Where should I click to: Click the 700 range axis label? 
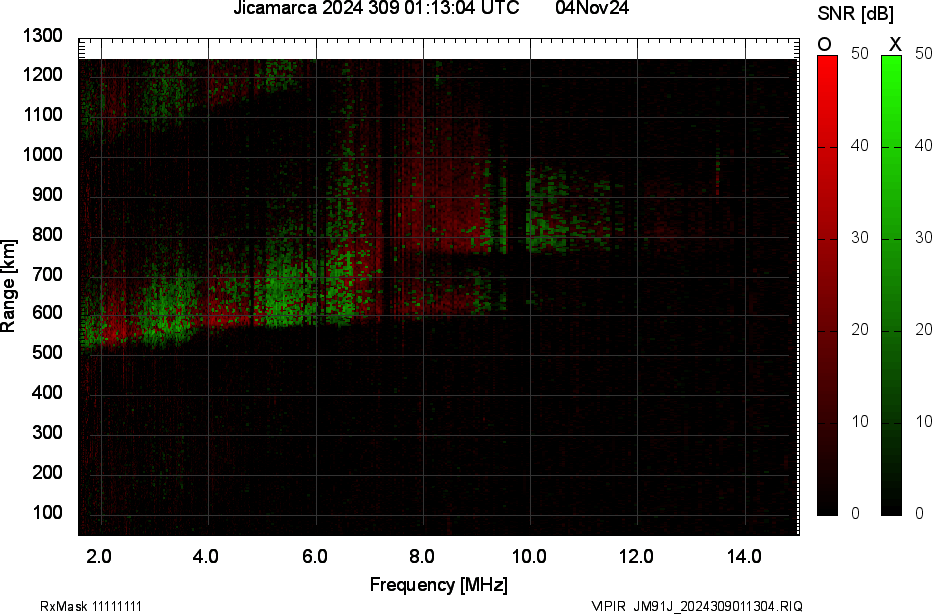[x=47, y=274]
